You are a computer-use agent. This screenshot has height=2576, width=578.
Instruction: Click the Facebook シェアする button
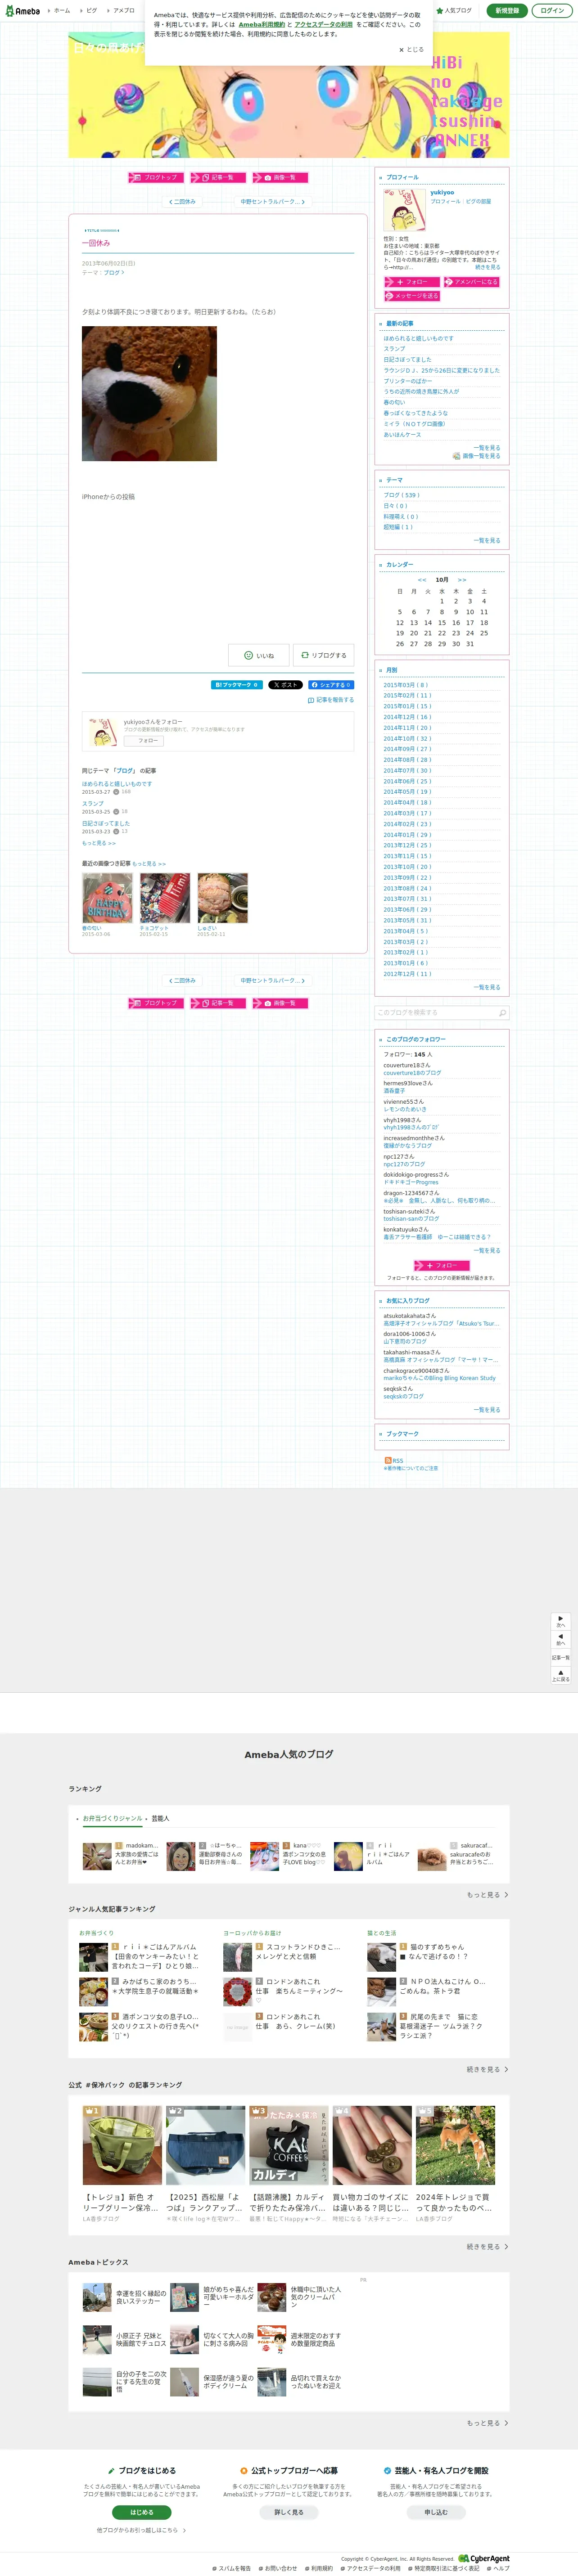pyautogui.click(x=330, y=685)
